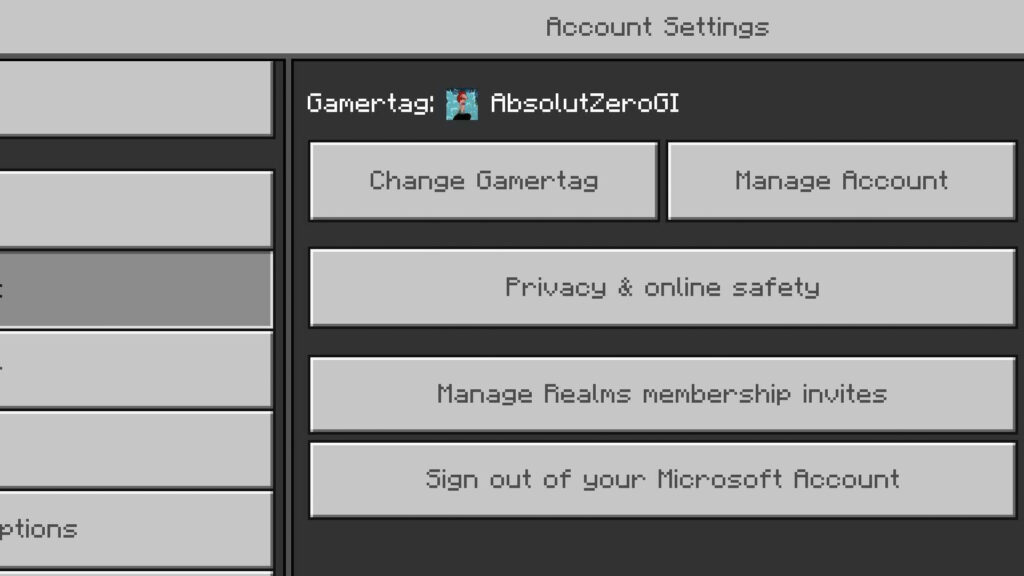Image resolution: width=1024 pixels, height=576 pixels.
Task: Click the AbsolutZeroGI gamertag name
Action: 584,103
